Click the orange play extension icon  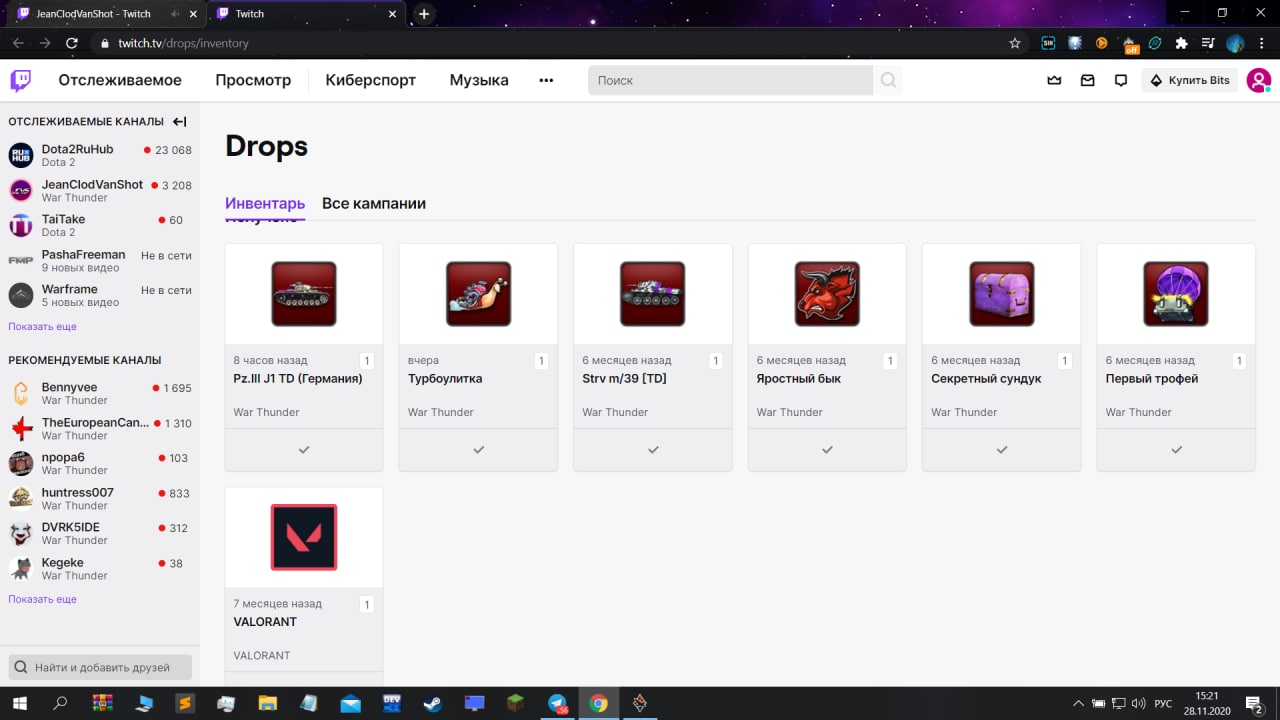pos(1101,43)
